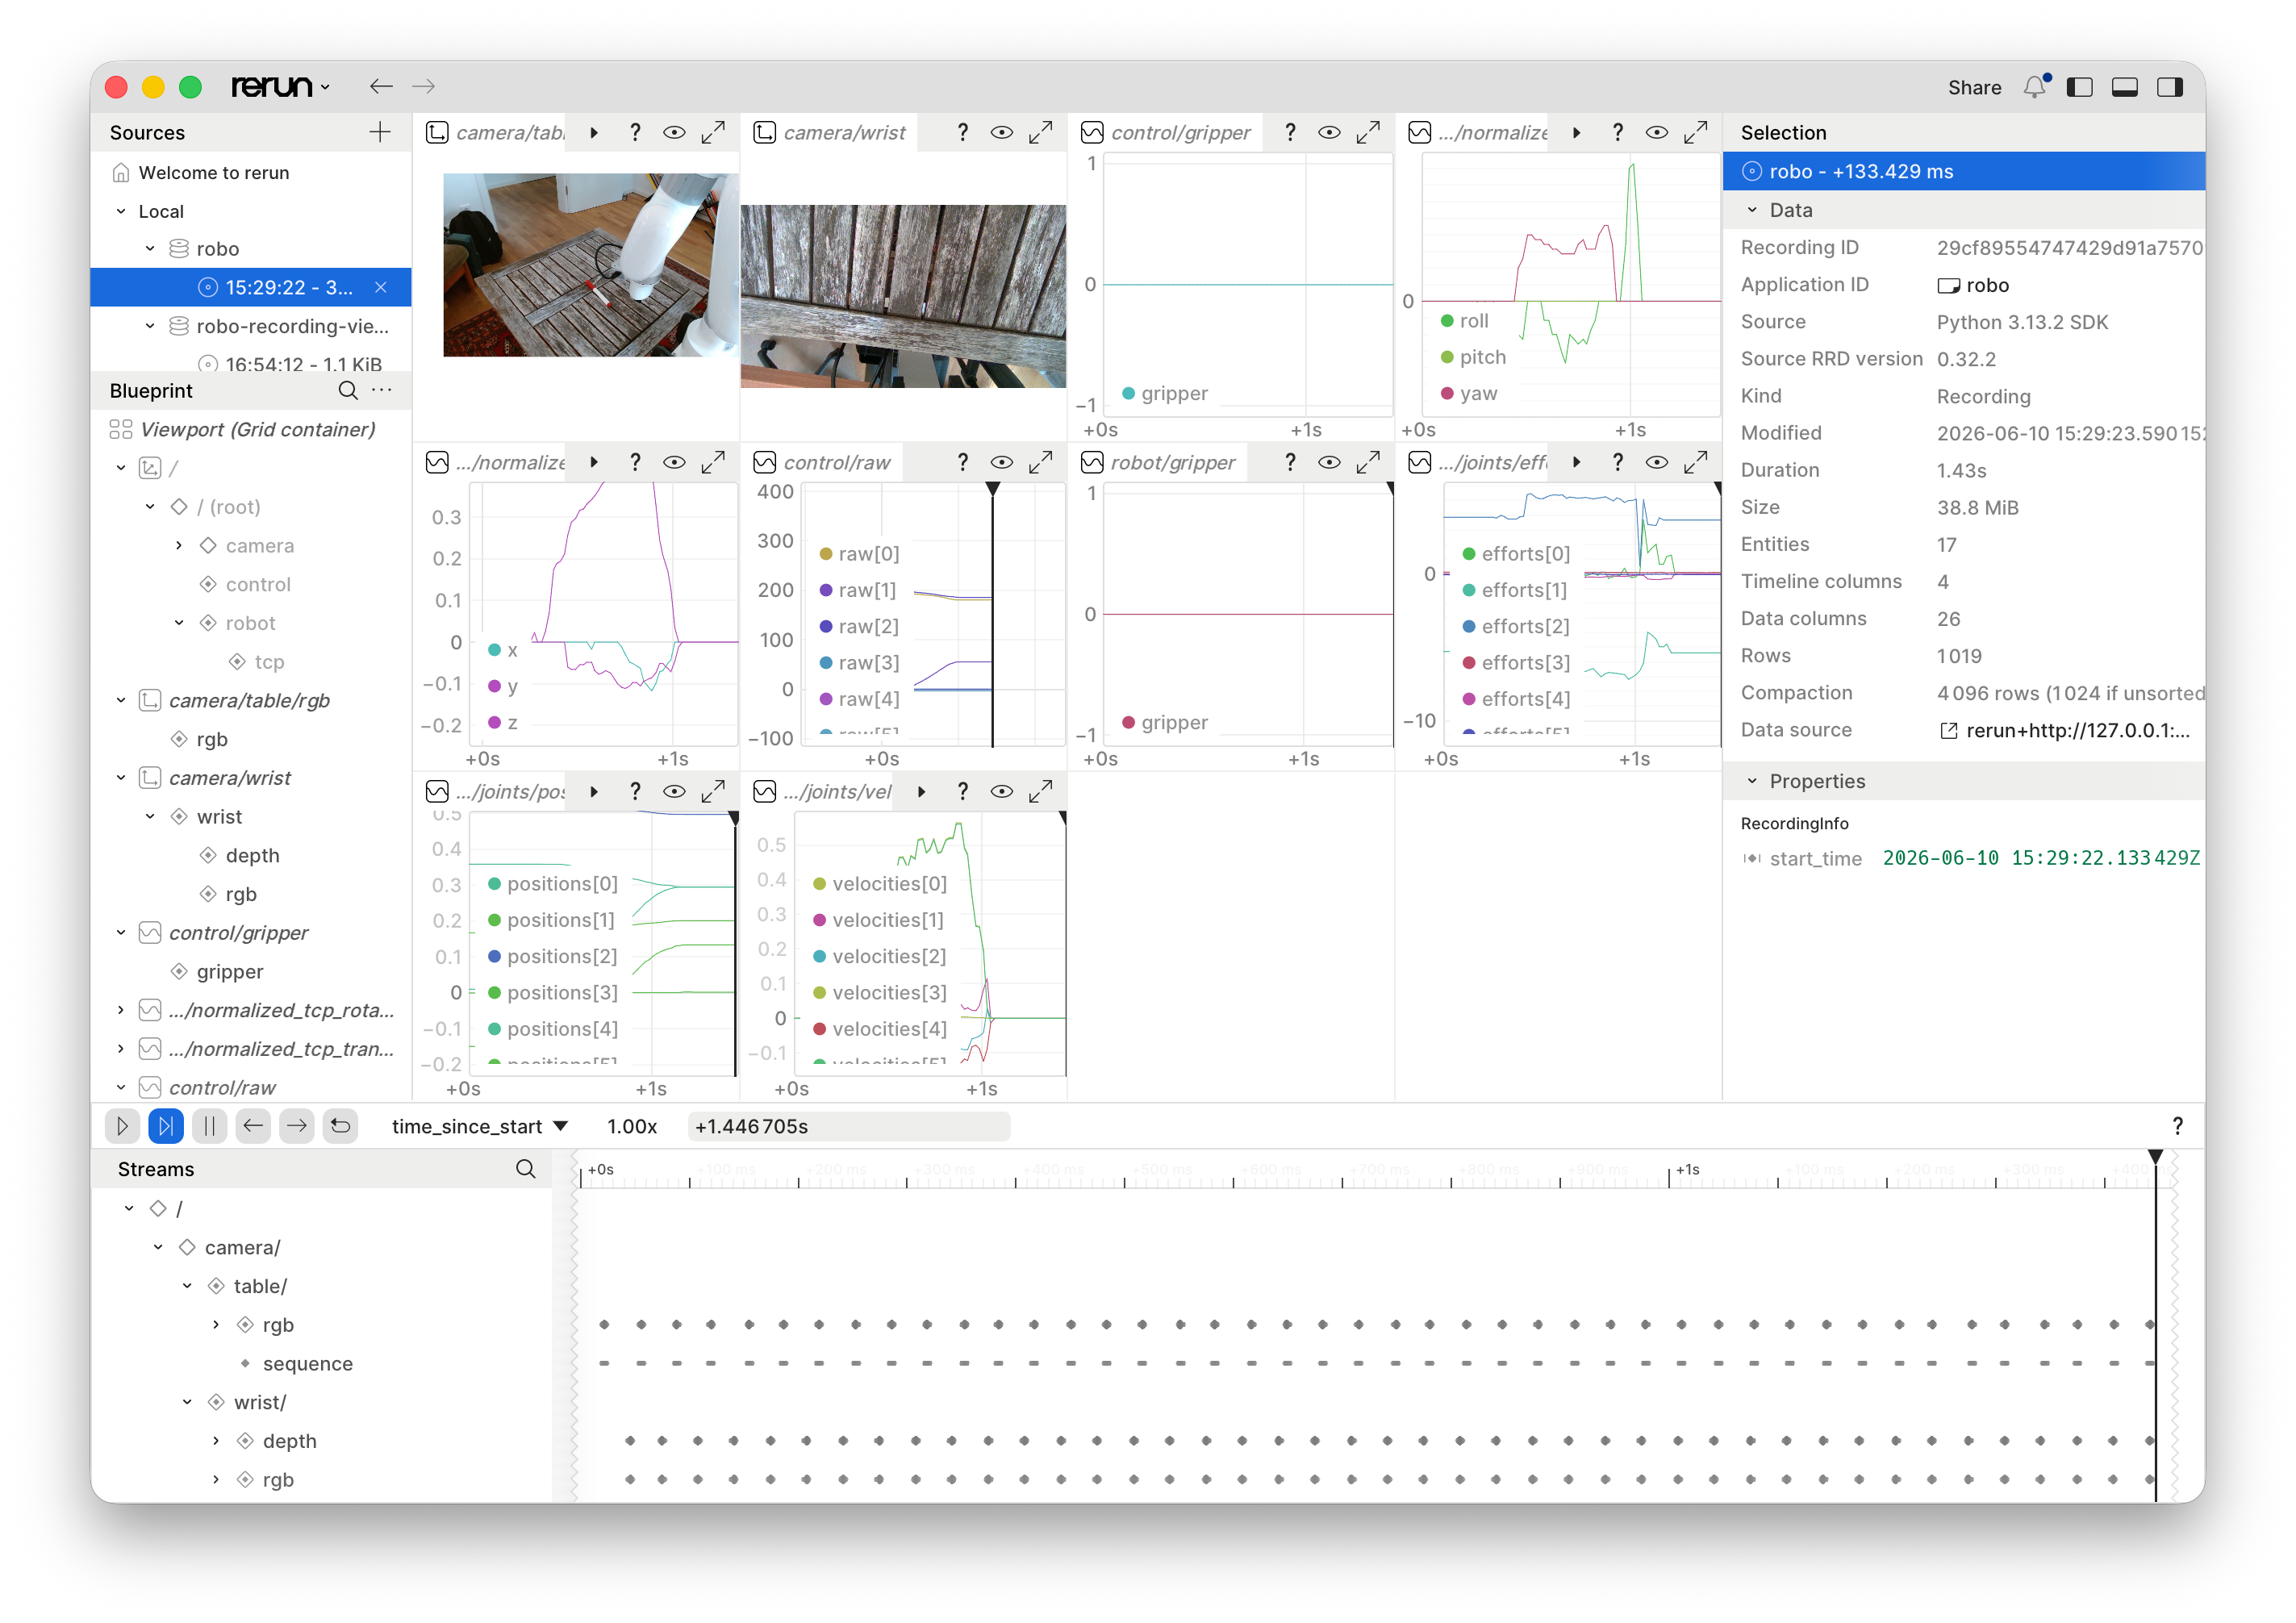Image resolution: width=2296 pixels, height=1623 pixels.
Task: Show help for camera/wrist view
Action: (x=962, y=132)
